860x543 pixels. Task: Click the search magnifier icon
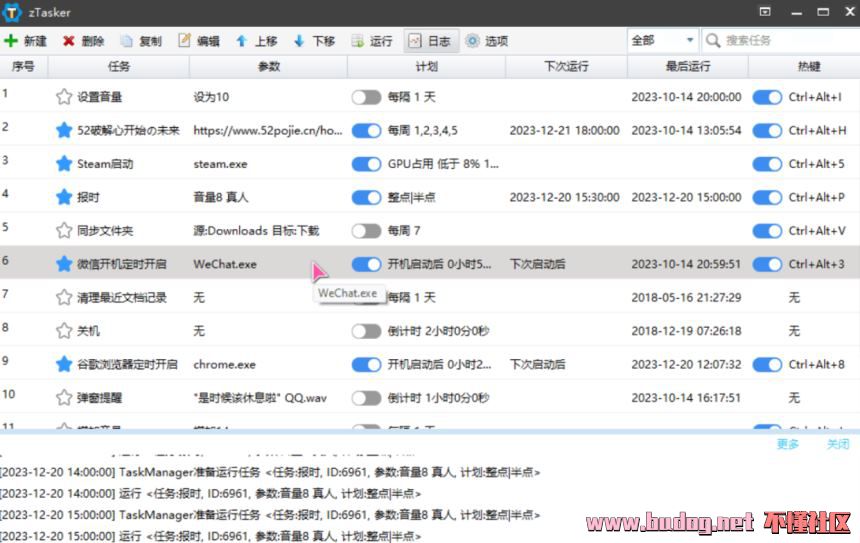713,41
